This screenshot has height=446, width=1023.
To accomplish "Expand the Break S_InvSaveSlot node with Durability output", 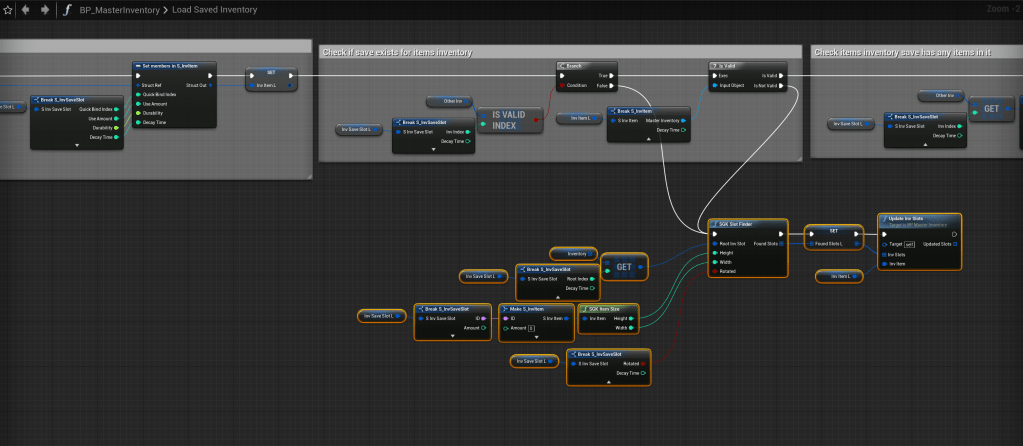I will coord(75,143).
